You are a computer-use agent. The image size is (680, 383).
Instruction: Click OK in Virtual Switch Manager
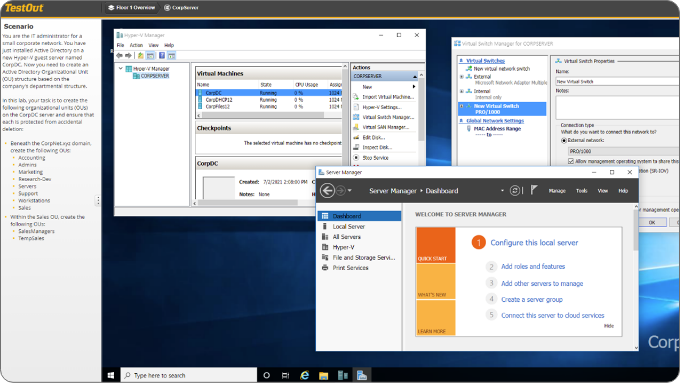[652, 222]
